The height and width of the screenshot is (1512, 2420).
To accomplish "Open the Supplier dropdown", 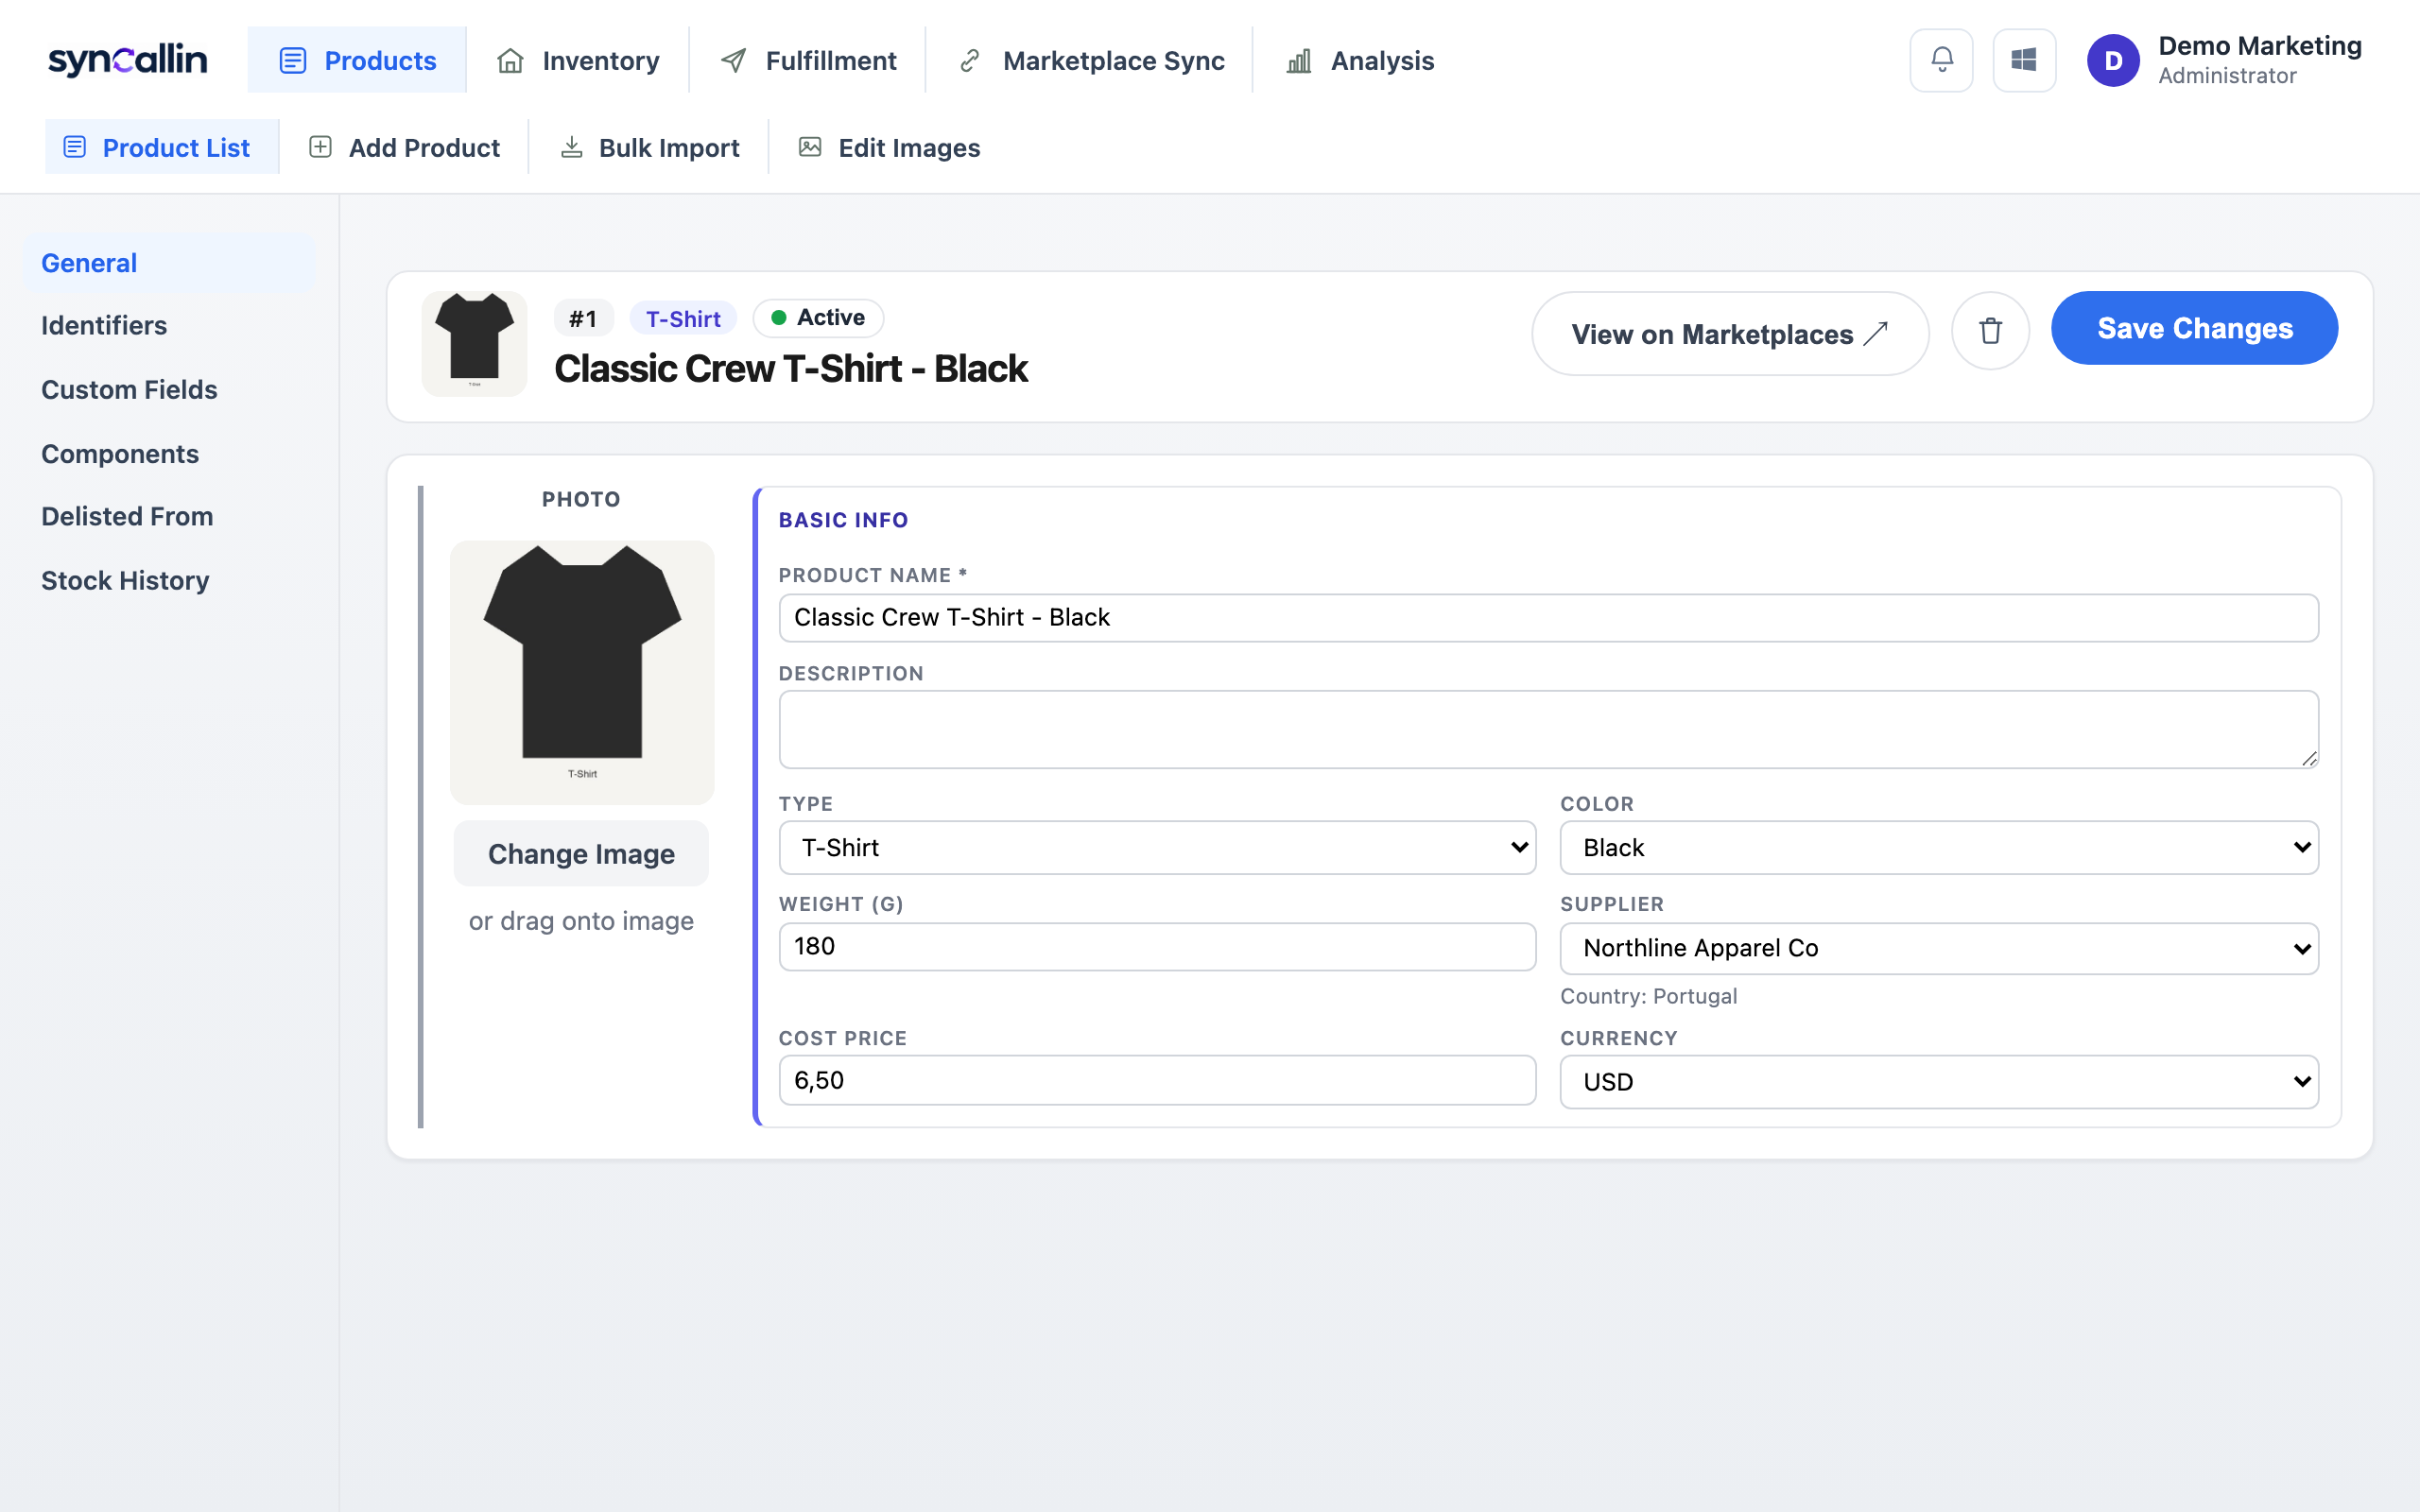I will tap(1939, 948).
